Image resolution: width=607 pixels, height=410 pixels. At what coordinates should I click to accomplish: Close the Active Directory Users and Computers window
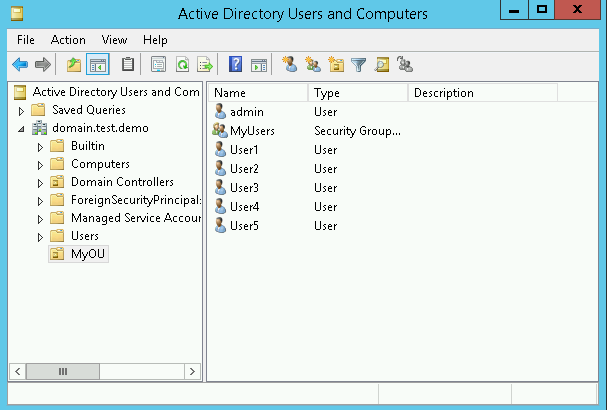click(x=577, y=10)
